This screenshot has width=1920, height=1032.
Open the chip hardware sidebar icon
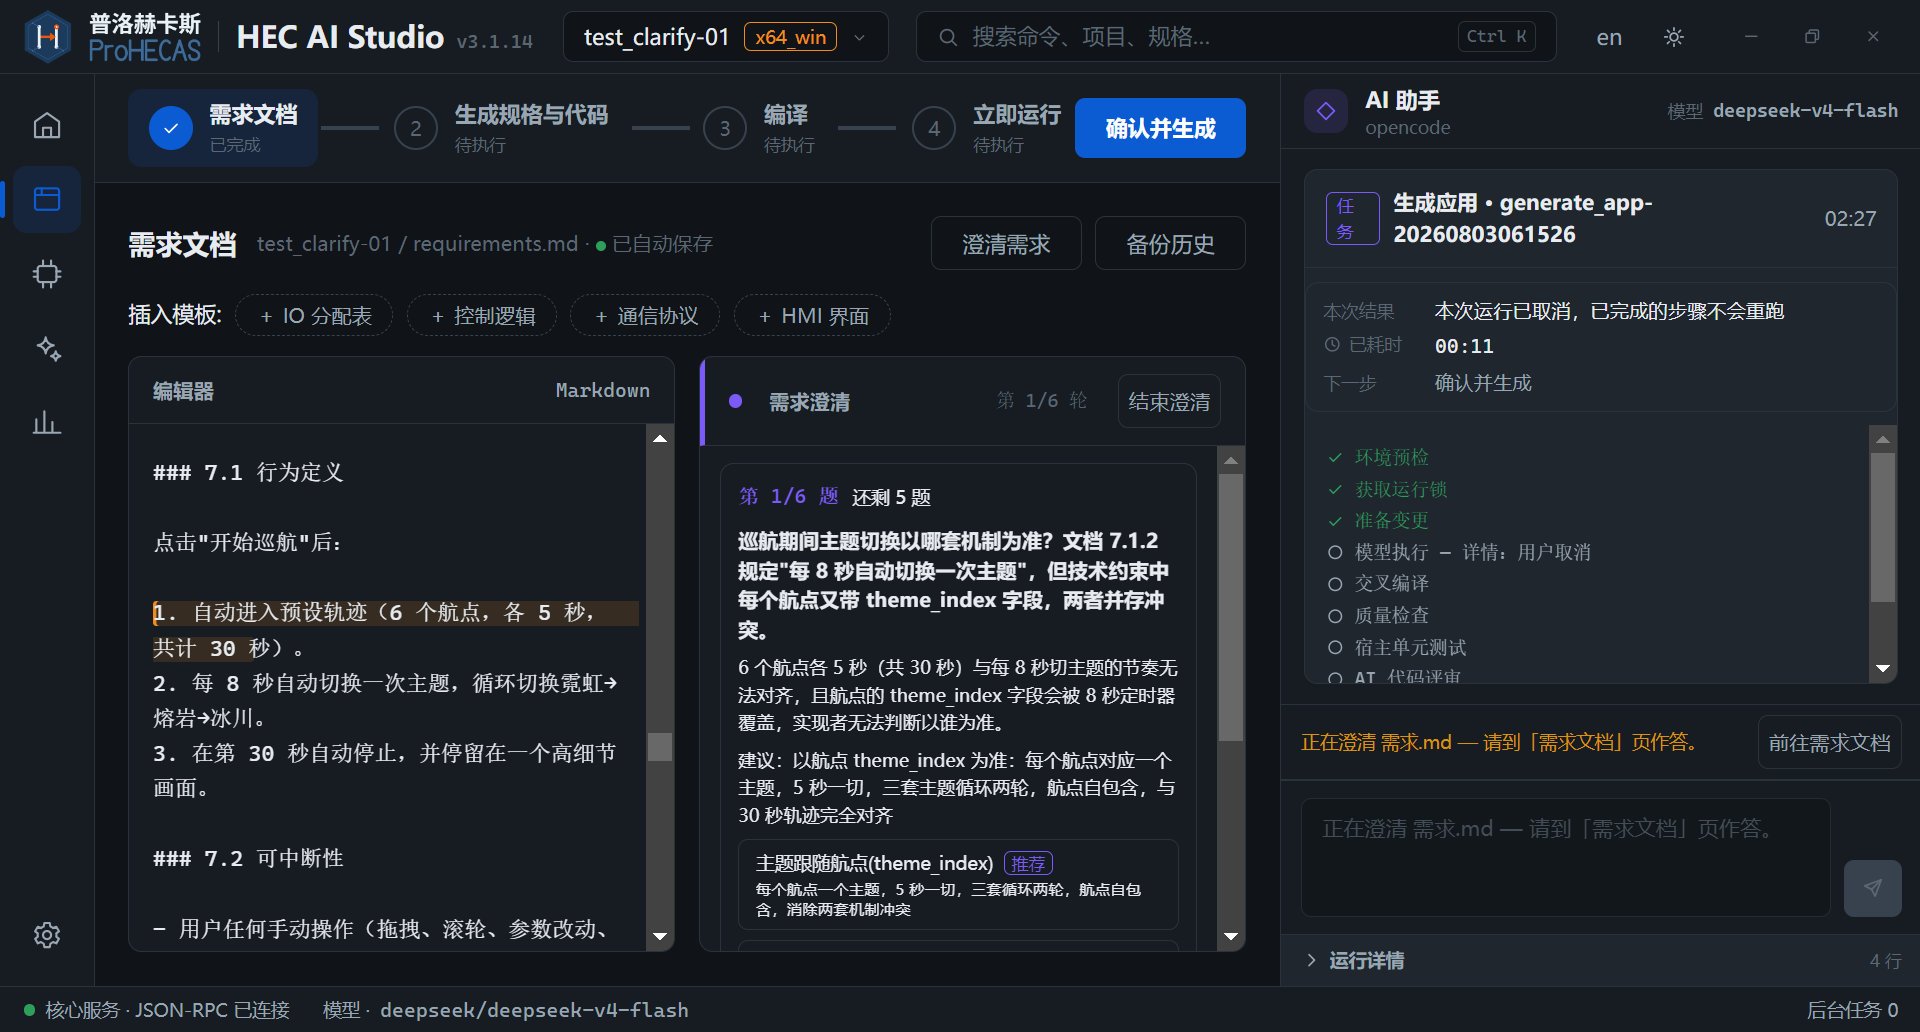(47, 274)
